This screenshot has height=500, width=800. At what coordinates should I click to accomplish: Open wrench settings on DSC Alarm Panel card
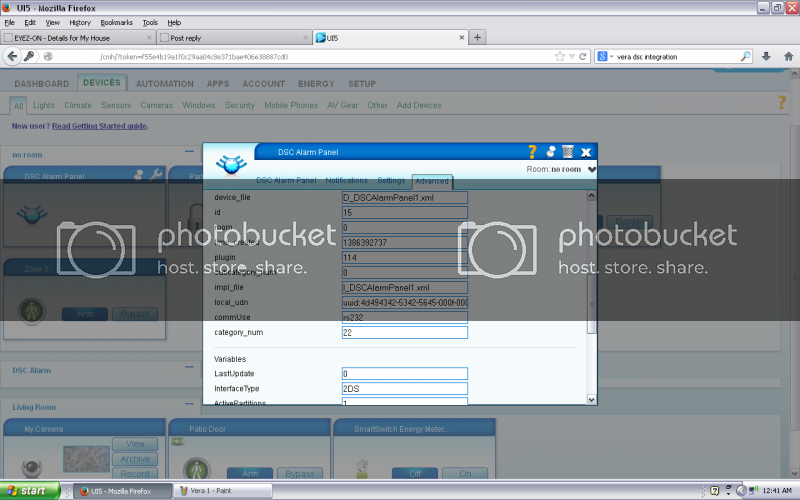pyautogui.click(x=156, y=174)
